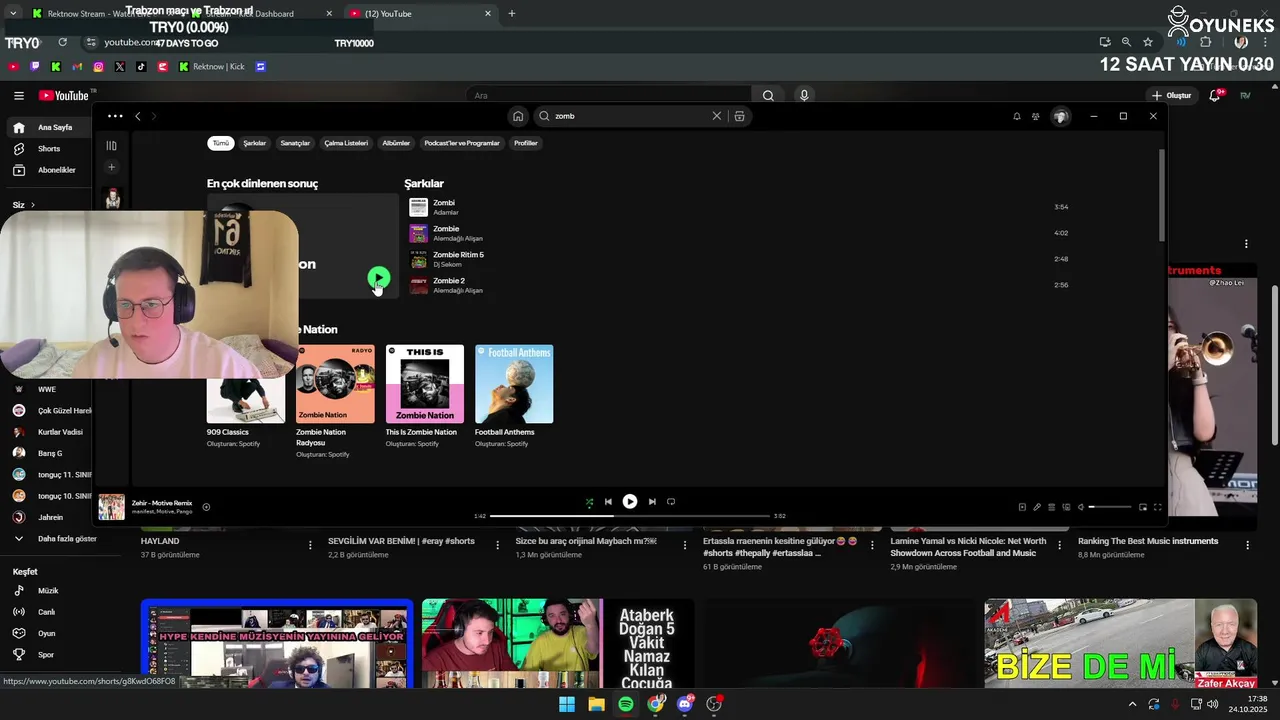Open YouTube hamburger guide menu

point(19,96)
